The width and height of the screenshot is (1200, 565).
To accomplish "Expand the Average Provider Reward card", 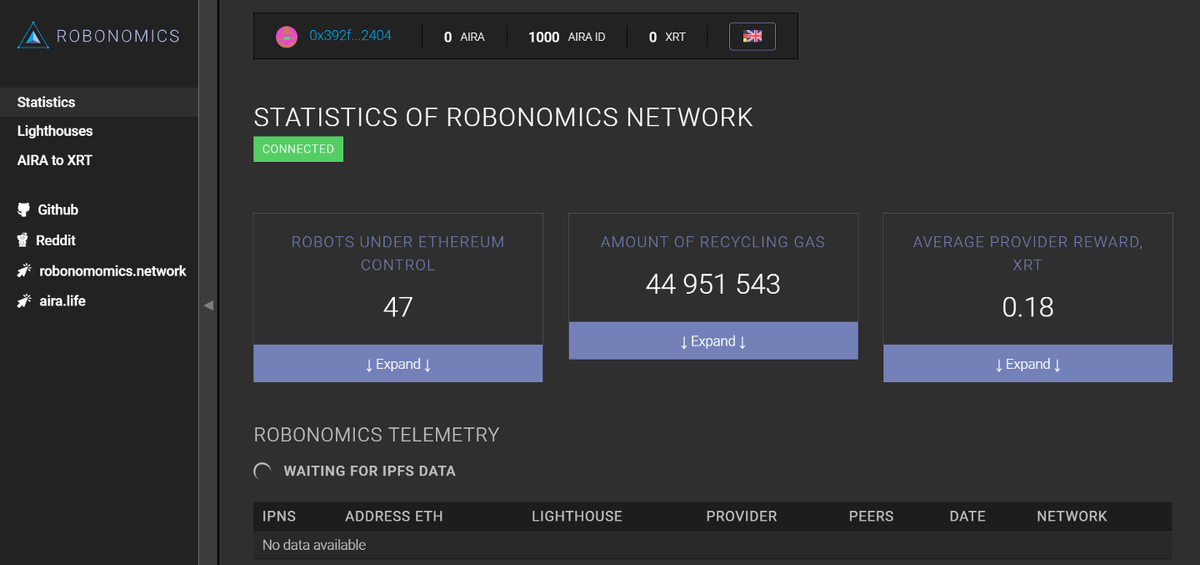I will tap(1028, 364).
